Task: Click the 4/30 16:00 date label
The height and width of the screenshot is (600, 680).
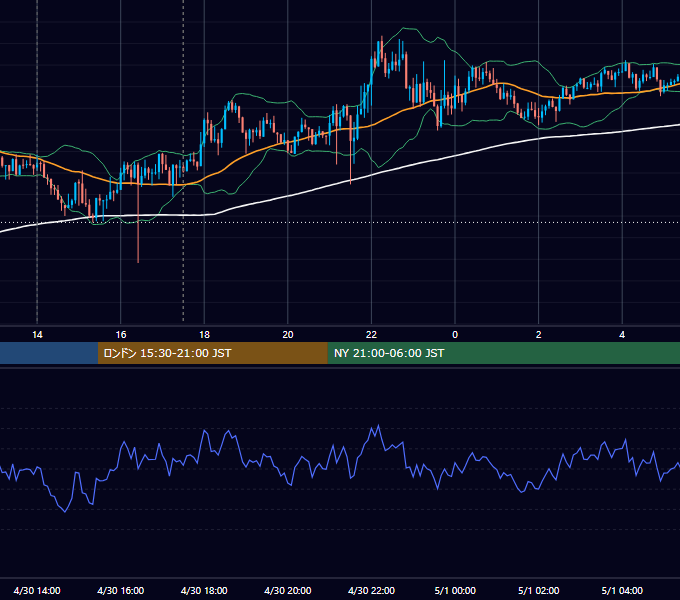Action: tap(121, 590)
